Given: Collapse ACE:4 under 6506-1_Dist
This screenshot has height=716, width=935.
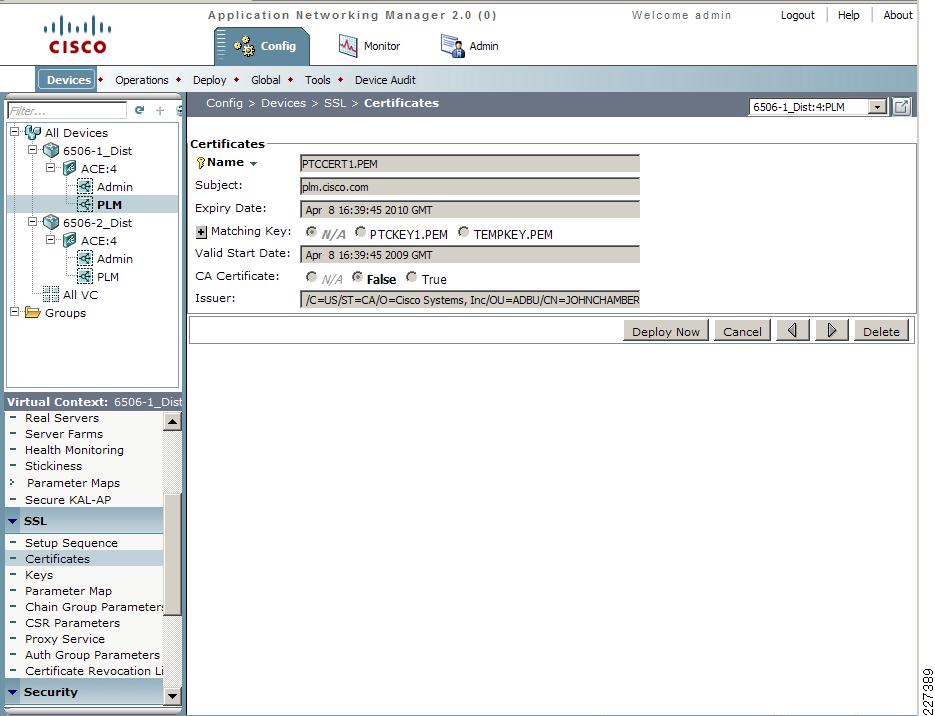Looking at the screenshot, I should (x=52, y=168).
